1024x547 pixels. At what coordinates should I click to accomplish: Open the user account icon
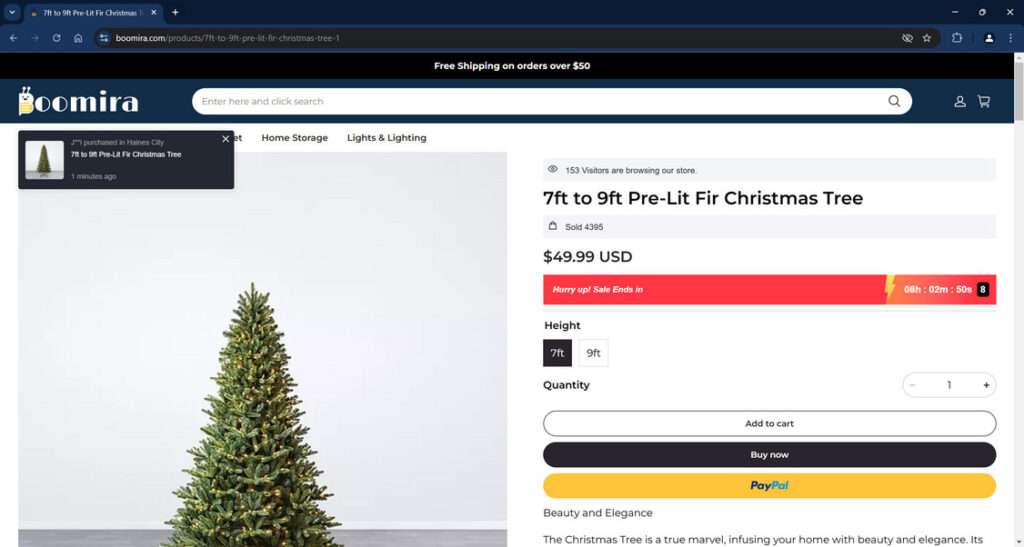pos(959,101)
